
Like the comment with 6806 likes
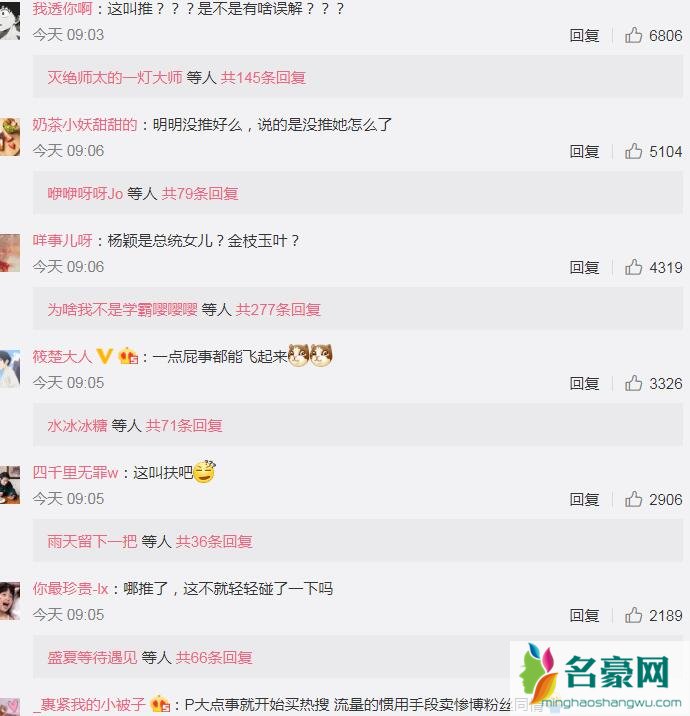[633, 35]
